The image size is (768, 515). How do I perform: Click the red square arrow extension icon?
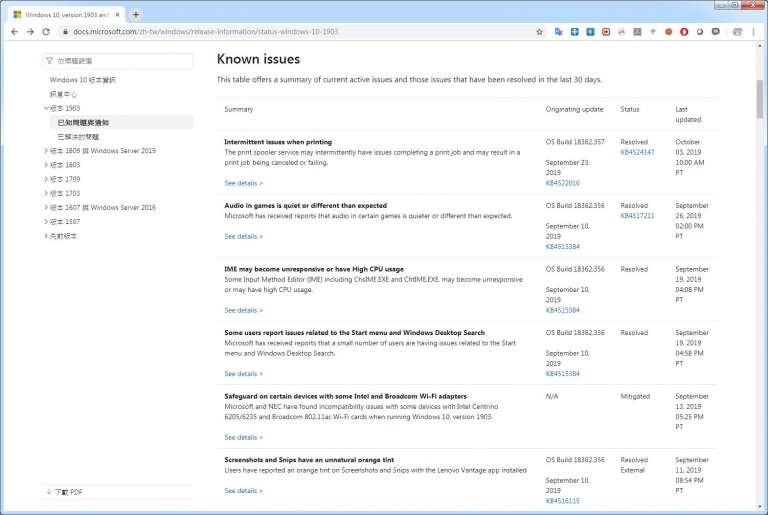coord(606,32)
